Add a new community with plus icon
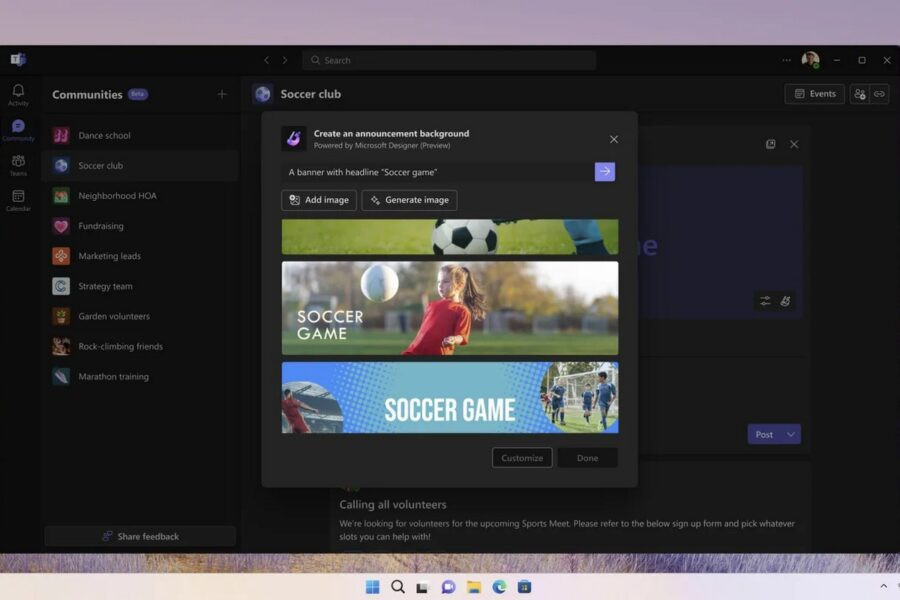 (222, 94)
